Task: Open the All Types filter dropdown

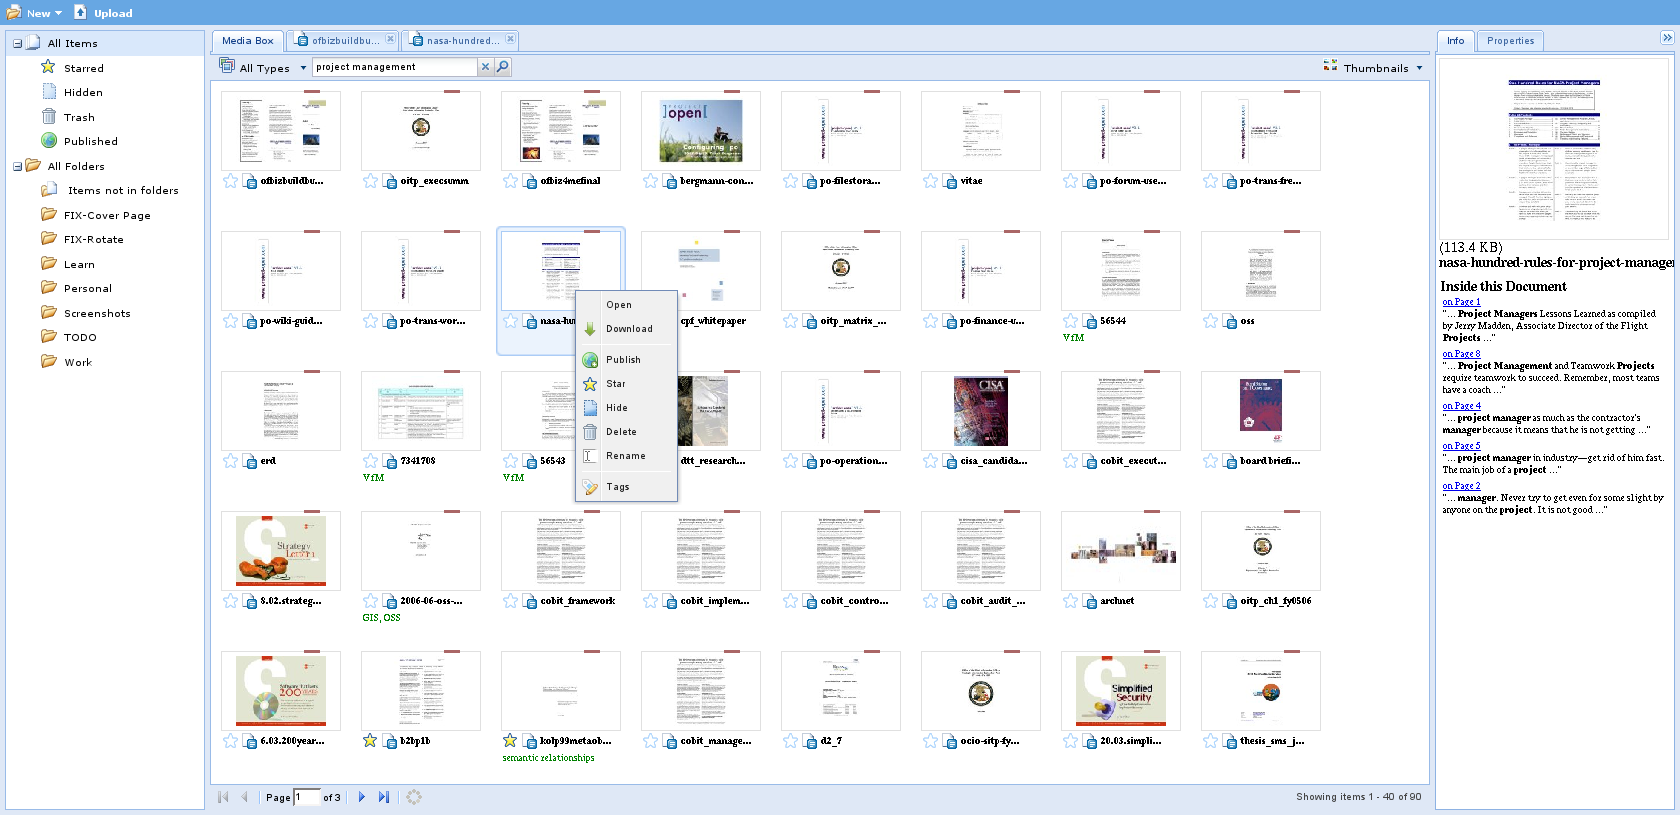Action: click(264, 68)
